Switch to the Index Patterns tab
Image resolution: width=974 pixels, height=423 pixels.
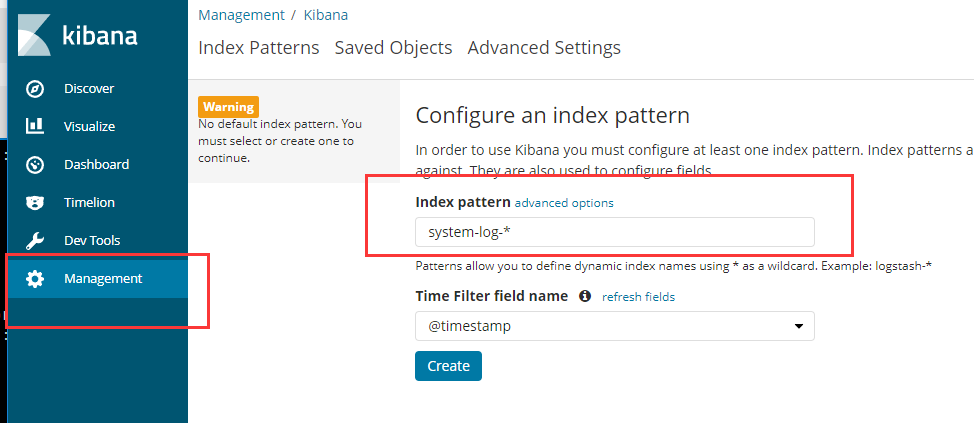click(x=259, y=48)
